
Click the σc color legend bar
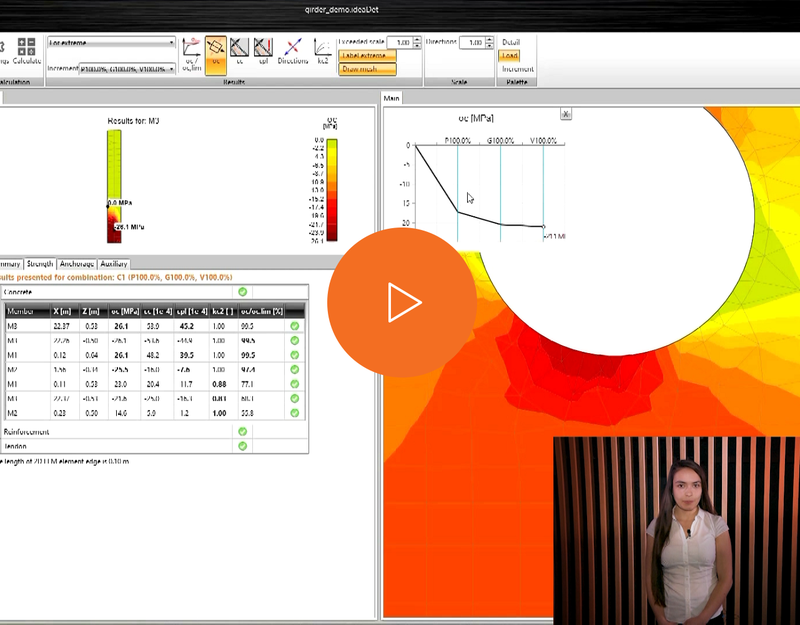(x=332, y=190)
